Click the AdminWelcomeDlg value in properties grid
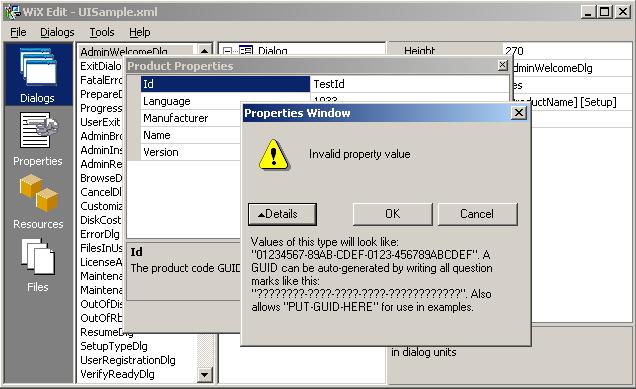 pos(552,68)
